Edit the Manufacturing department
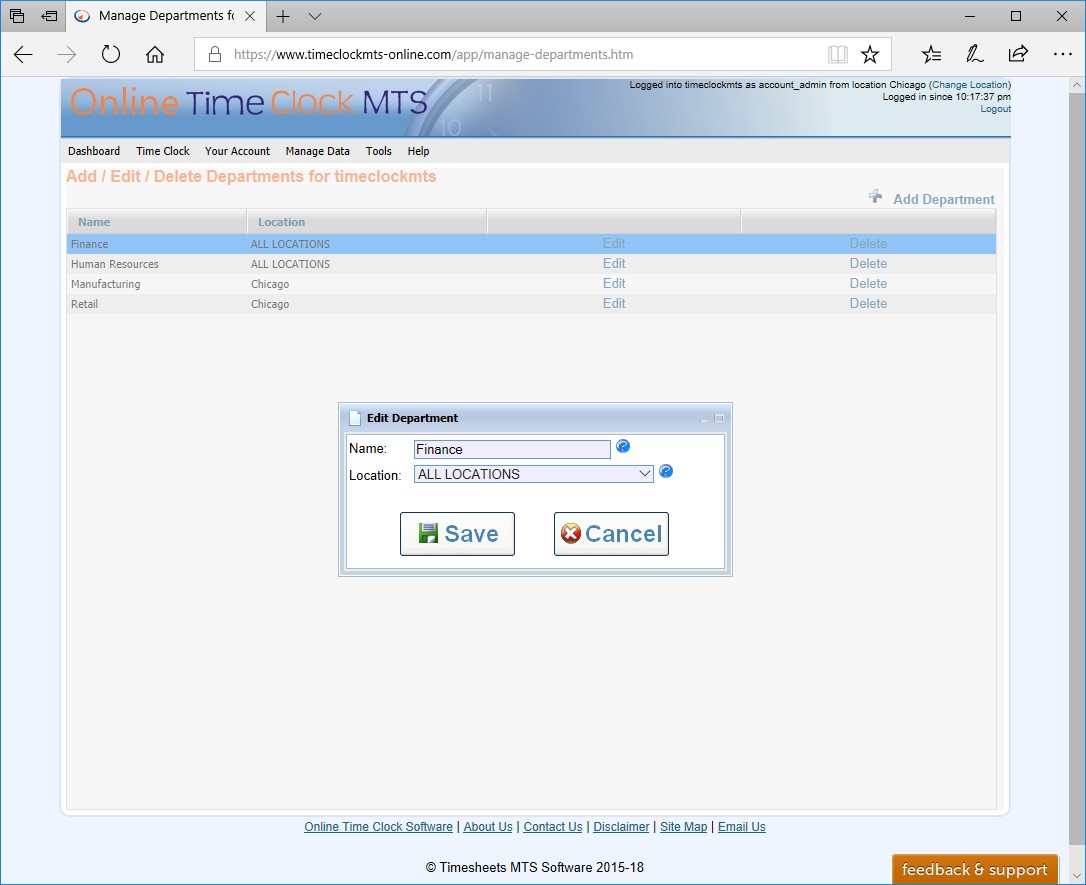The image size is (1086, 885). coord(614,283)
